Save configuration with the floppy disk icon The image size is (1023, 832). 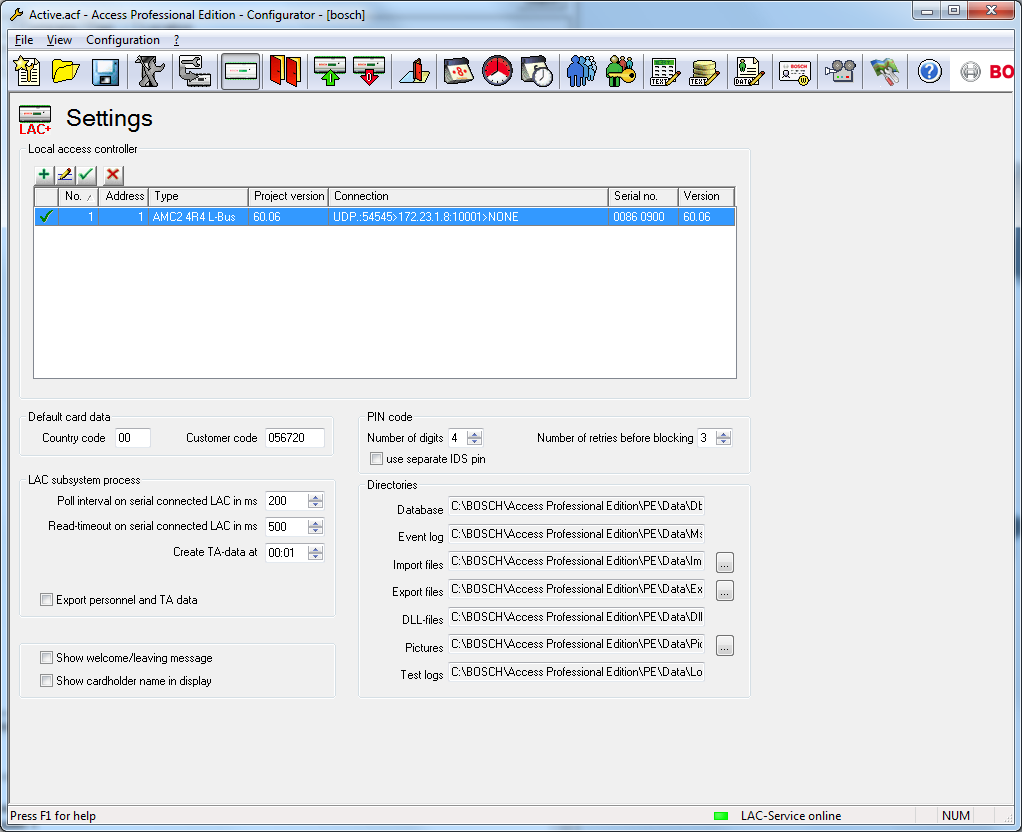tap(105, 71)
